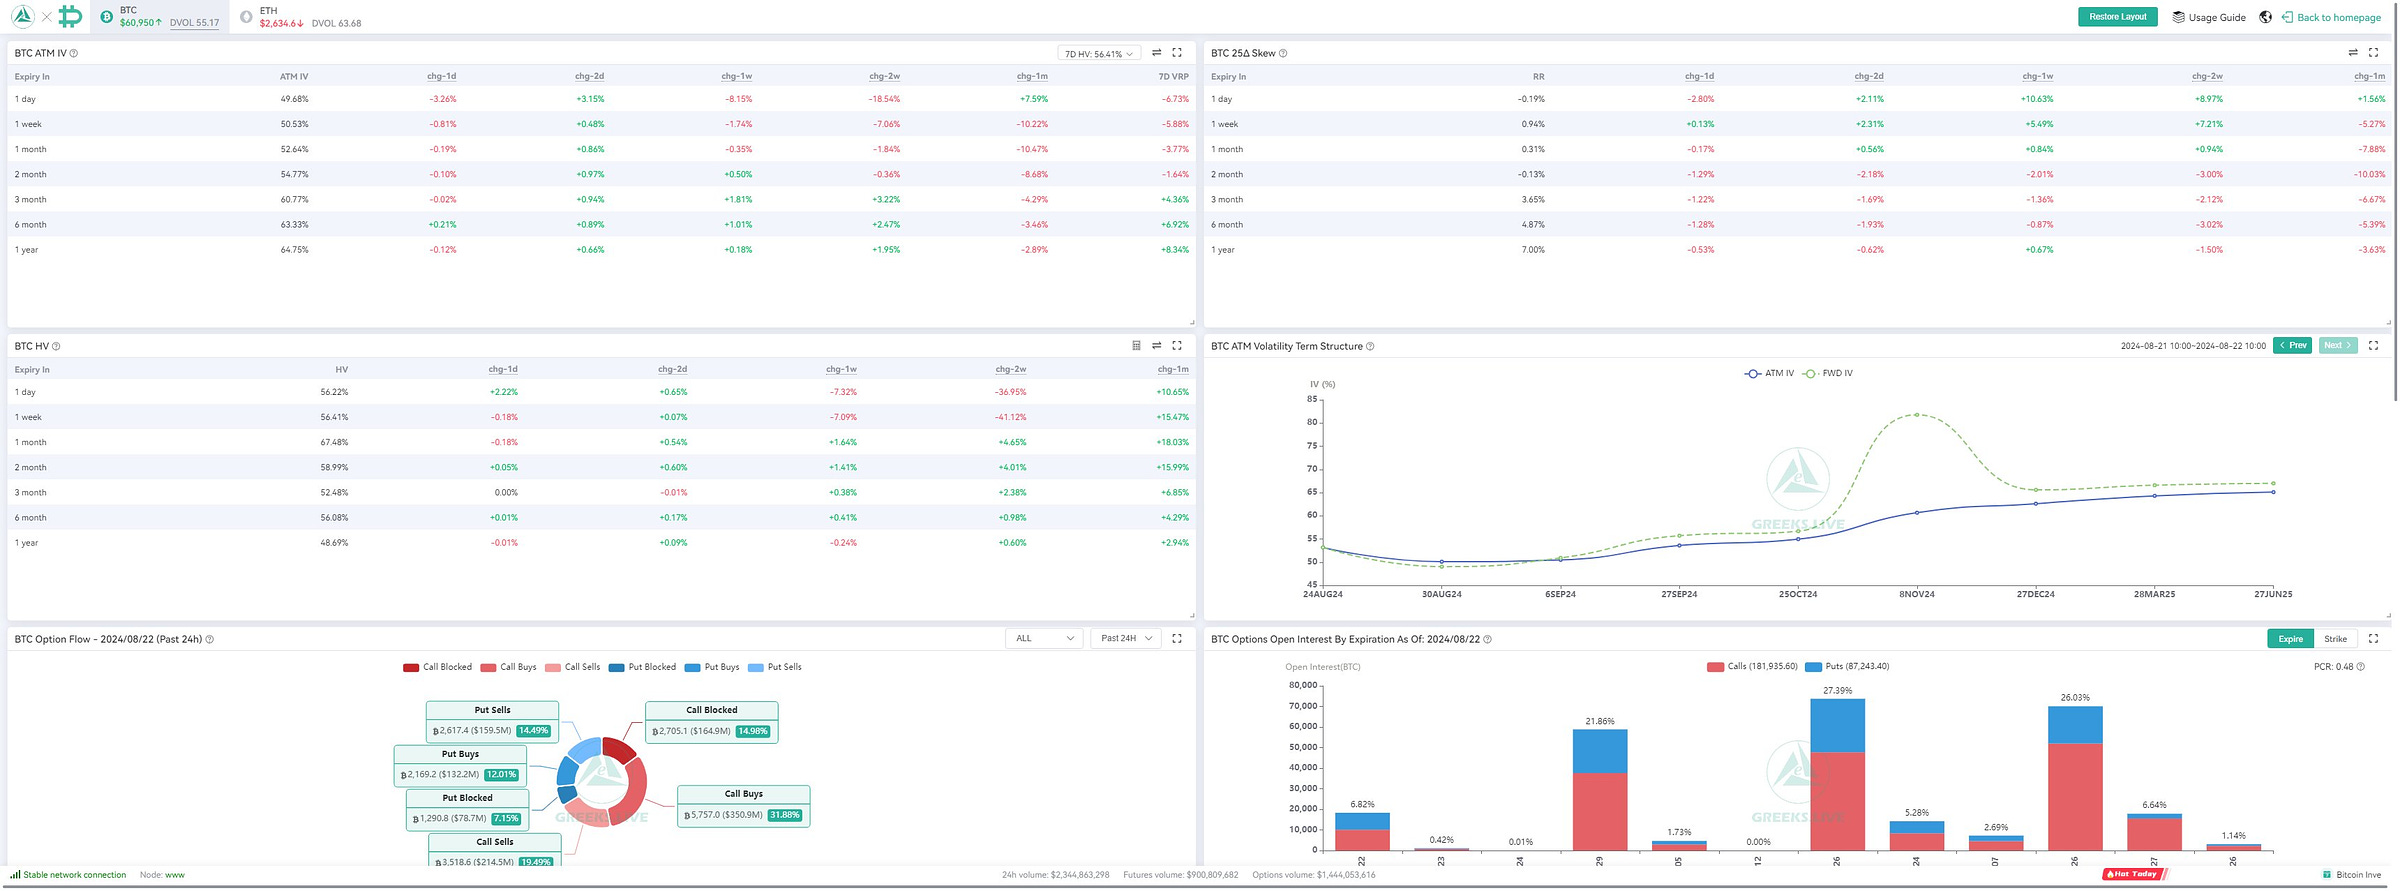Toggle the FWD IV series in chart legend

pos(1827,373)
